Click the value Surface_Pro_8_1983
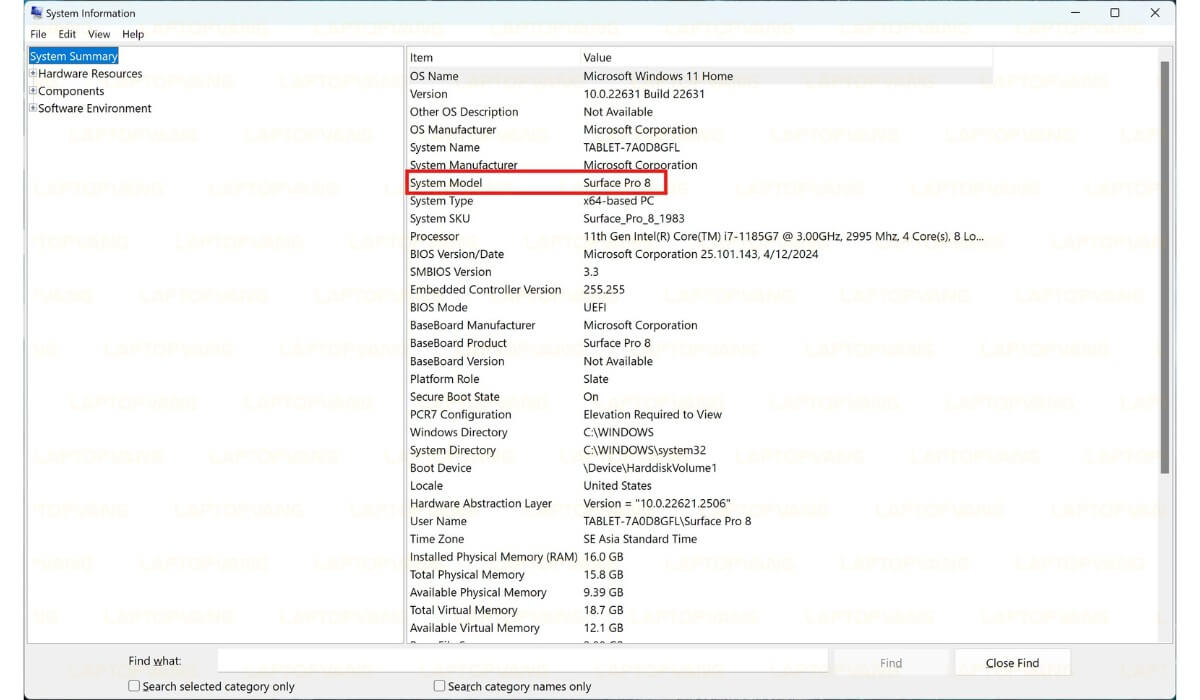Image resolution: width=1200 pixels, height=700 pixels. 634,219
